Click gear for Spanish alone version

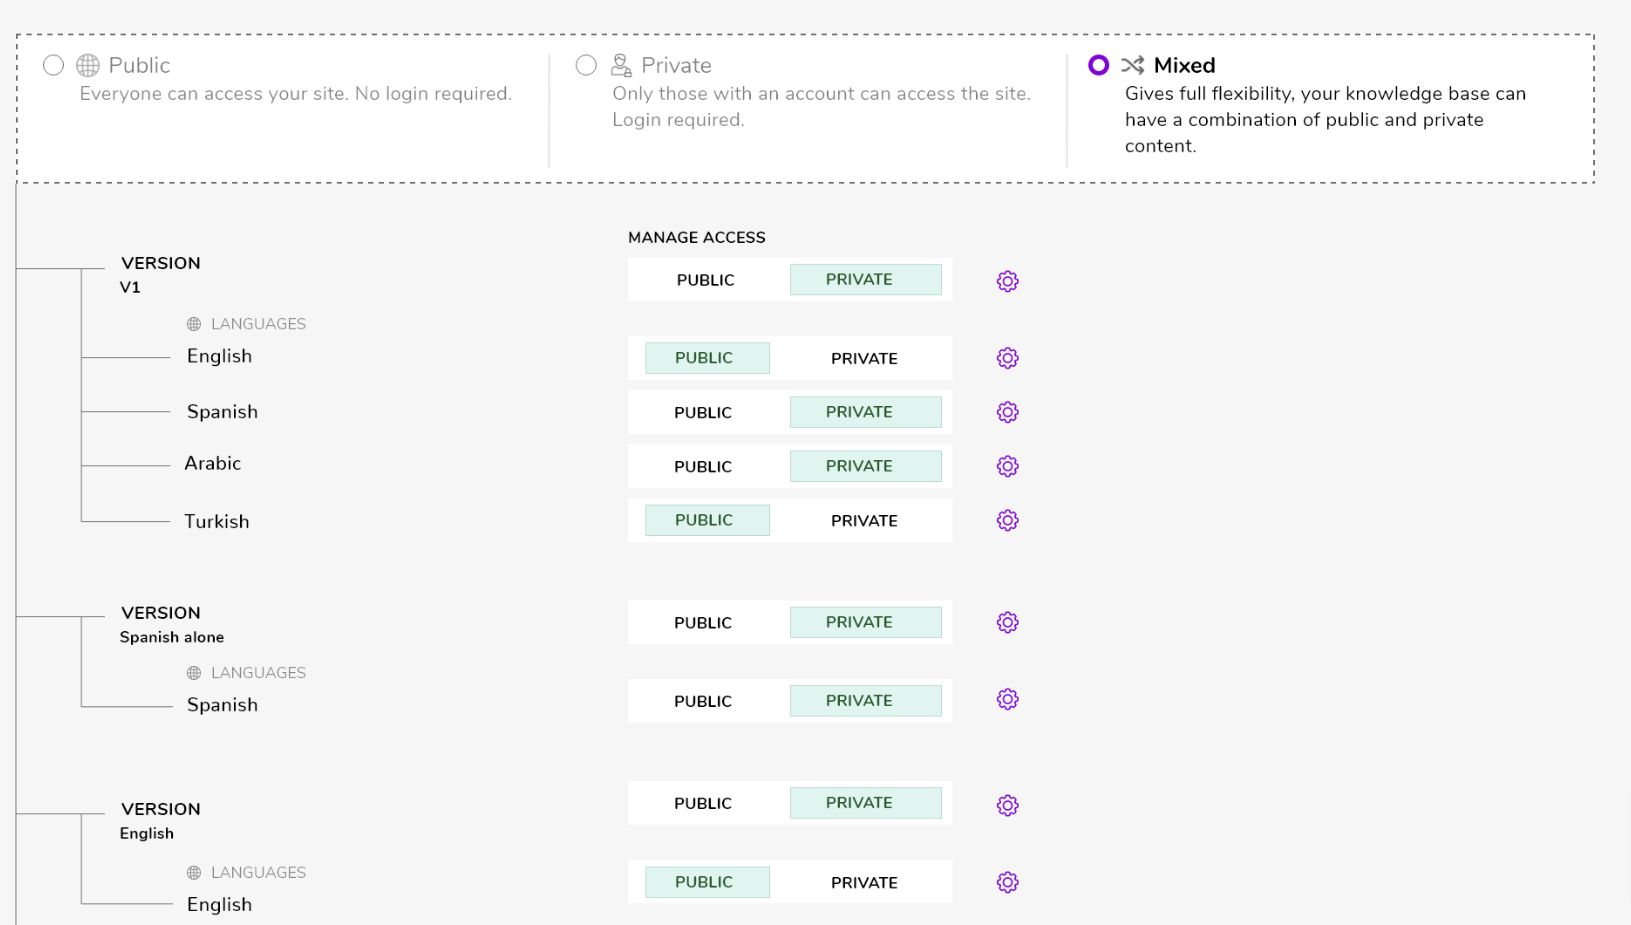click(1007, 622)
